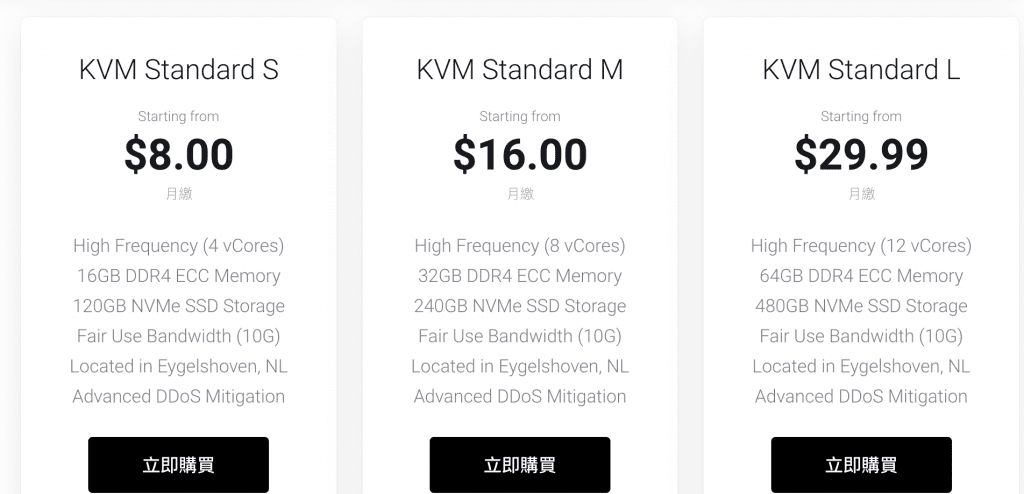Select the KVM Standard M plan title

[x=520, y=69]
